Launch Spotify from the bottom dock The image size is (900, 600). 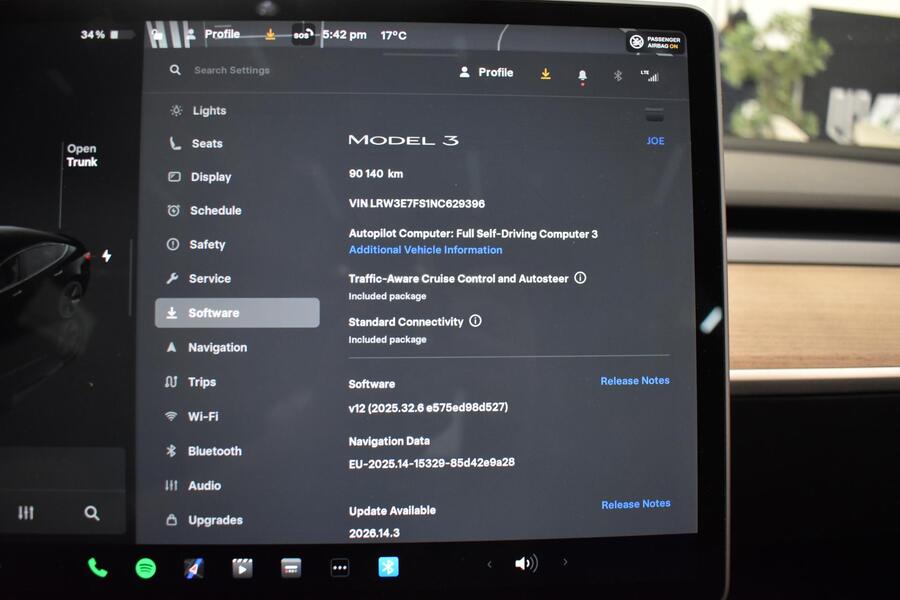click(x=146, y=568)
